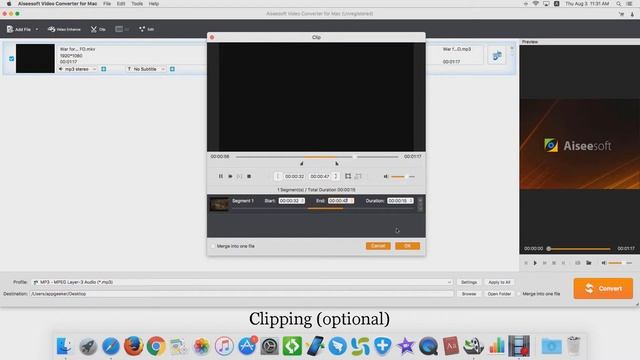The width and height of the screenshot is (640, 360).
Task: Pause playback in the Clip dialog
Action: tap(221, 176)
